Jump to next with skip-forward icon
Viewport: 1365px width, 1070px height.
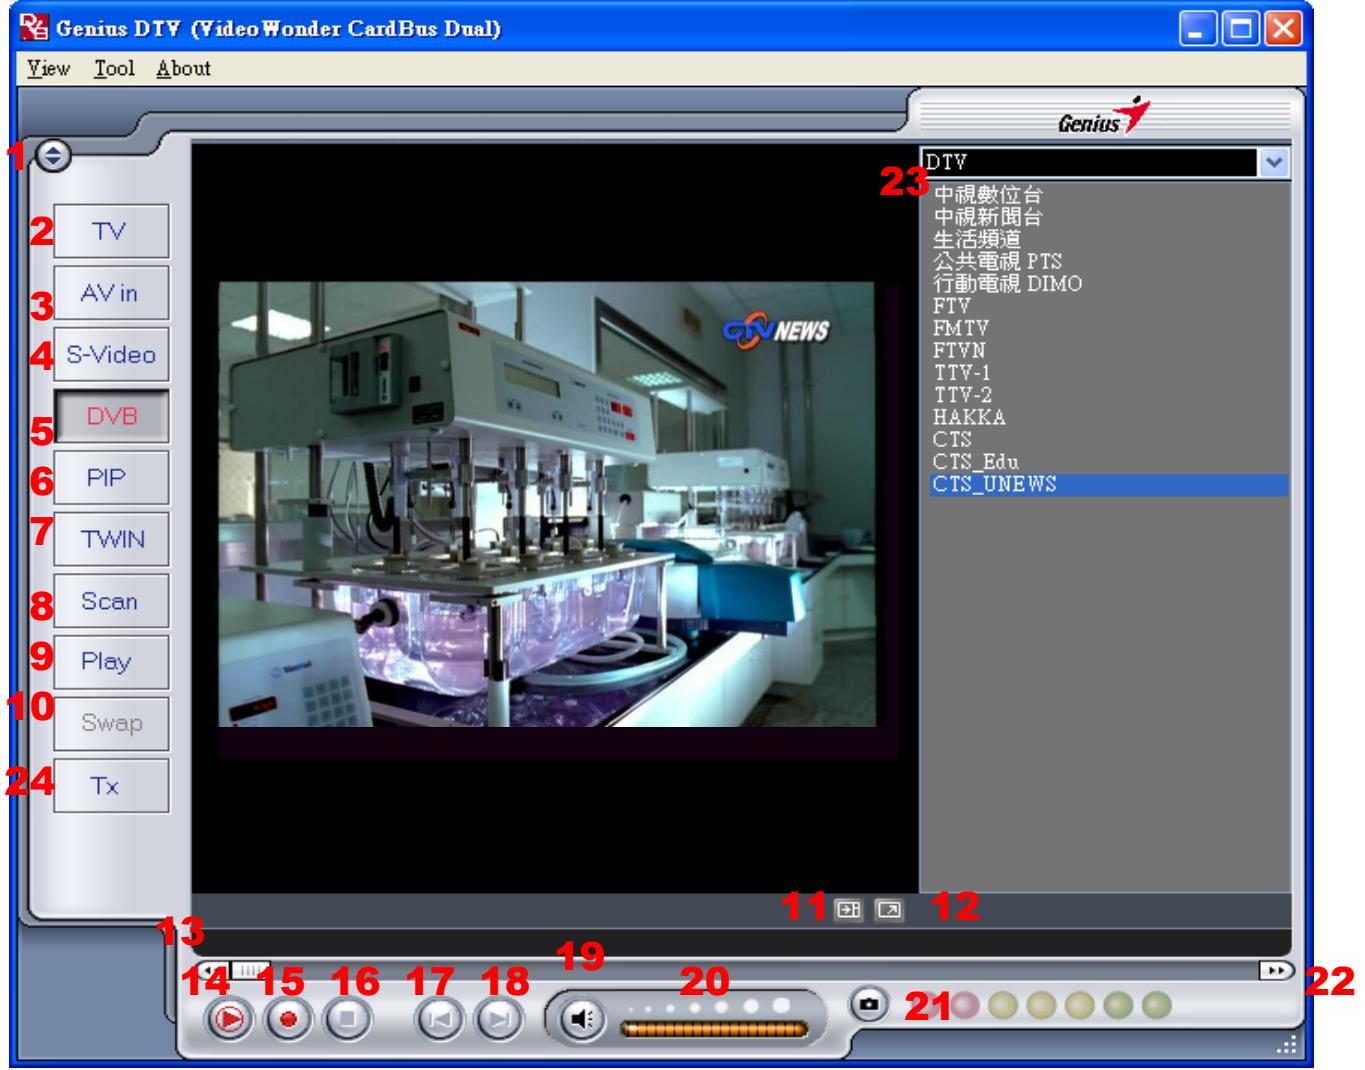coord(499,1019)
